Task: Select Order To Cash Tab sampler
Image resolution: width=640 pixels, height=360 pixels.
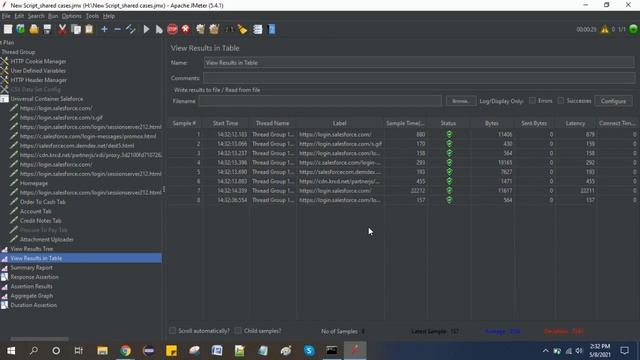Action: (x=42, y=202)
